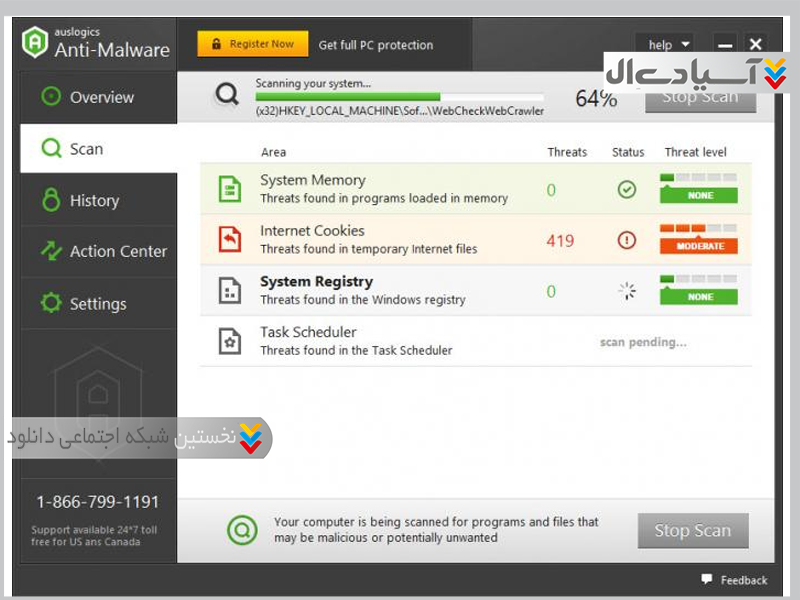Click the green scan icon in footer
The width and height of the screenshot is (800, 600).
click(x=241, y=530)
